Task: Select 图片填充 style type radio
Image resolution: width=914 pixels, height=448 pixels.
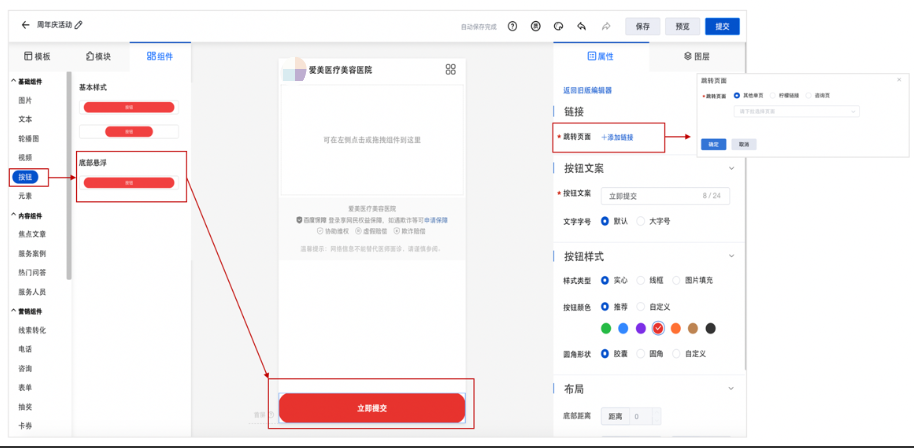Action: coord(676,280)
